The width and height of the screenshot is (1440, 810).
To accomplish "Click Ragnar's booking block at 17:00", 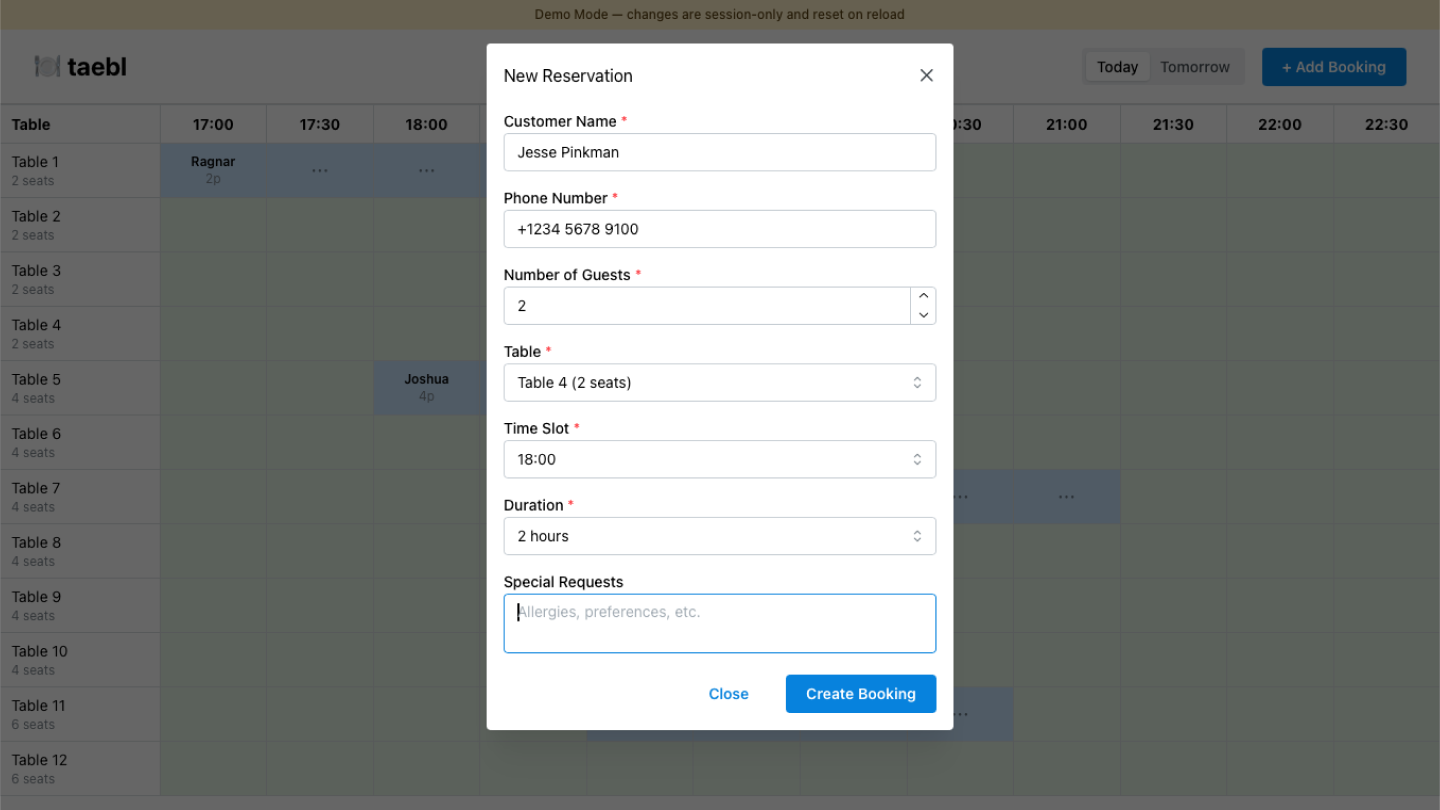I will (x=212, y=170).
